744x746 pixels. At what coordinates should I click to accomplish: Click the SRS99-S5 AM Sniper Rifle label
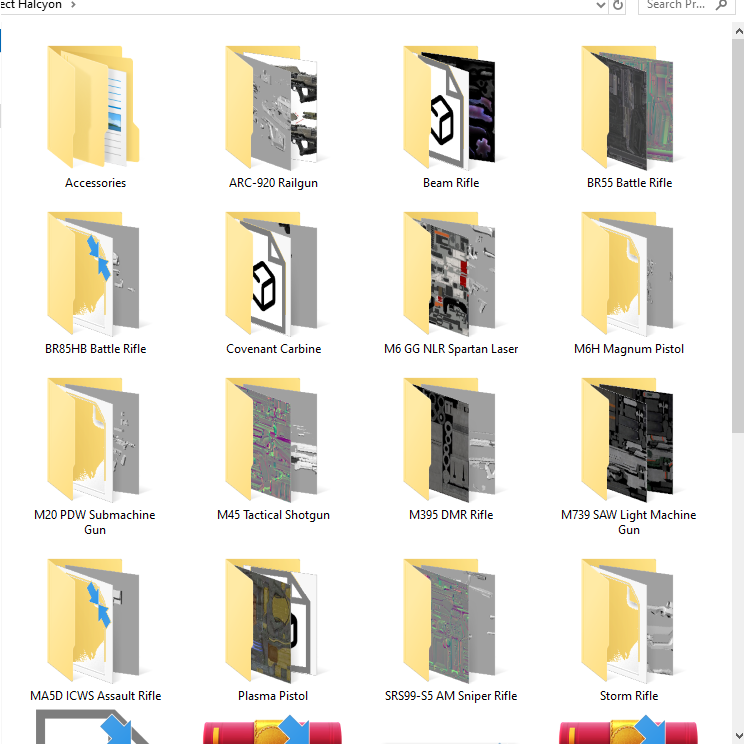(451, 696)
